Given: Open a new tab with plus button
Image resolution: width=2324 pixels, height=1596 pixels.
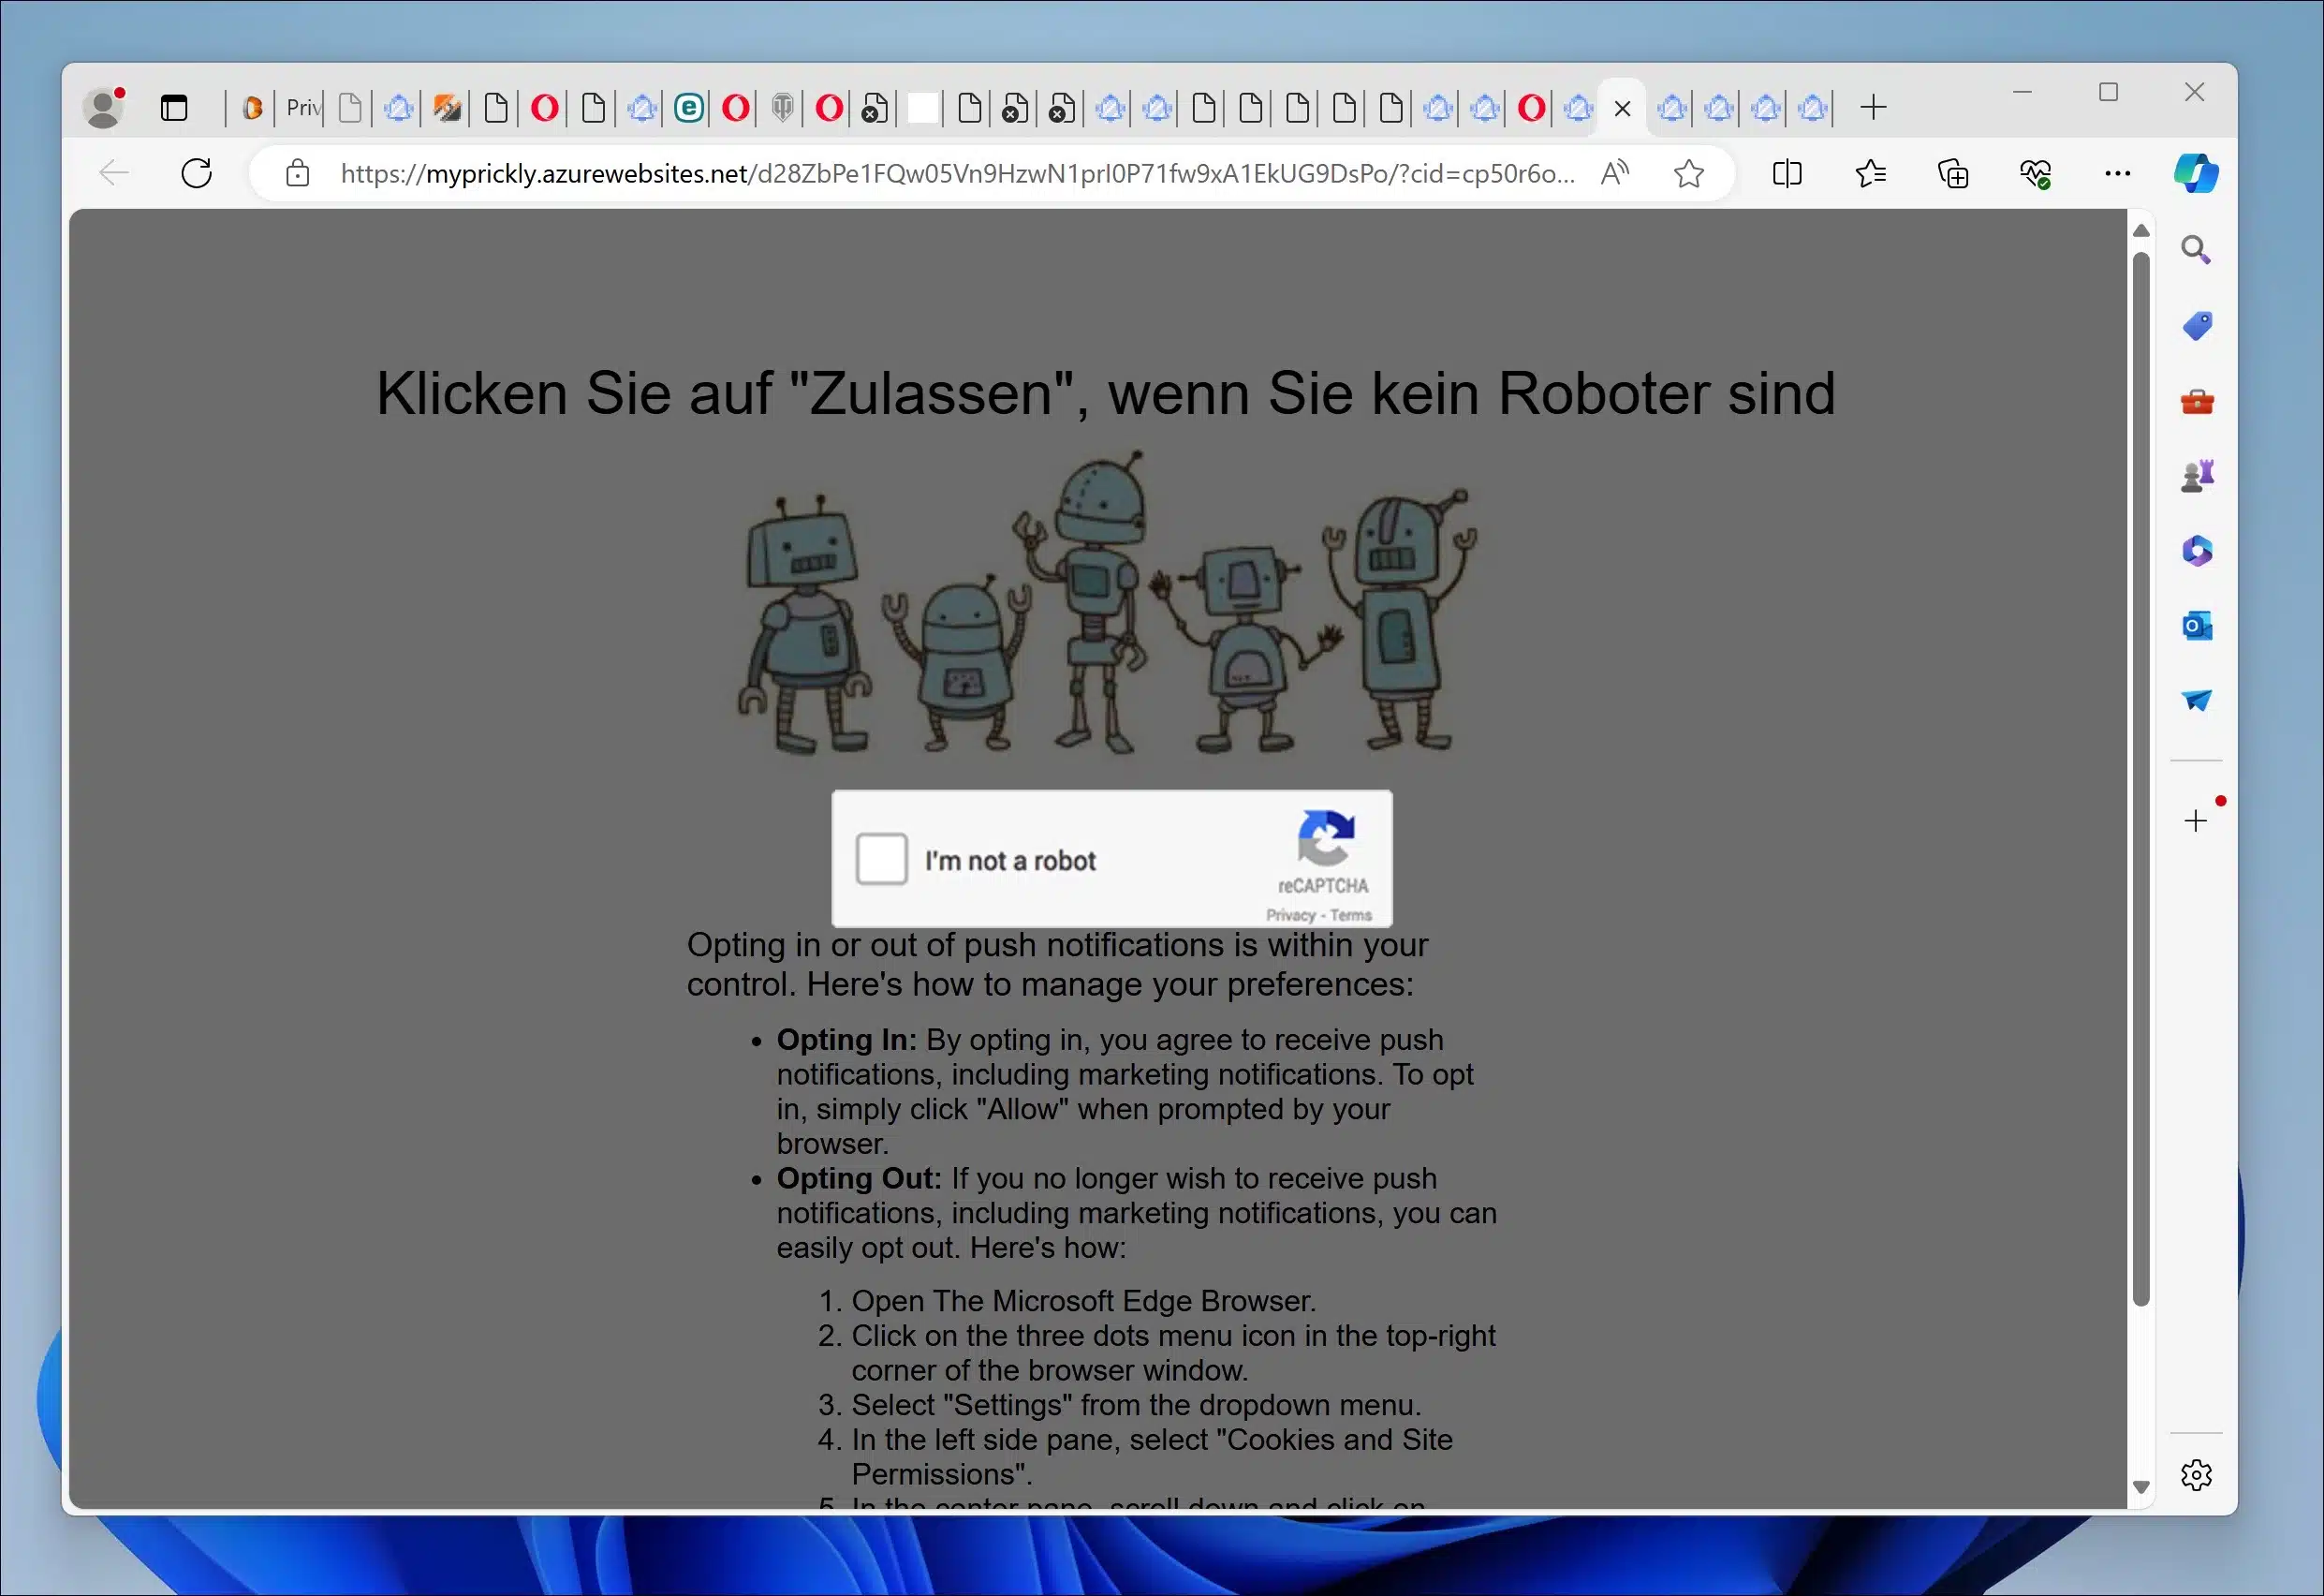Looking at the screenshot, I should [x=1874, y=107].
